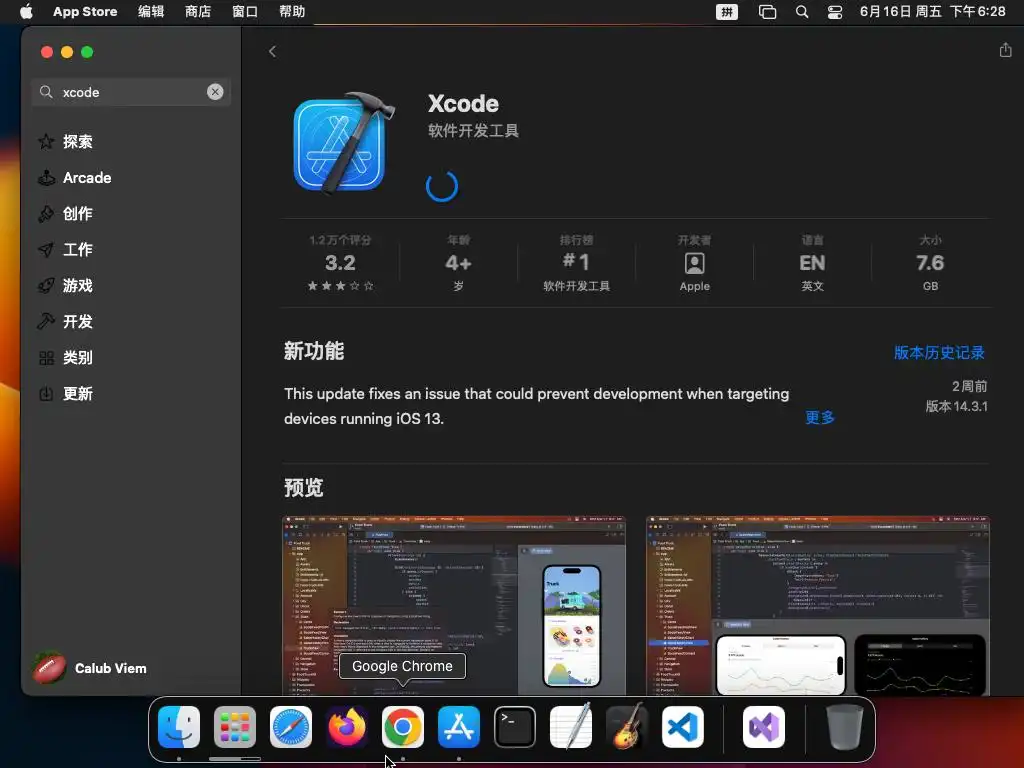Click the date and time in menu bar

[x=933, y=12]
